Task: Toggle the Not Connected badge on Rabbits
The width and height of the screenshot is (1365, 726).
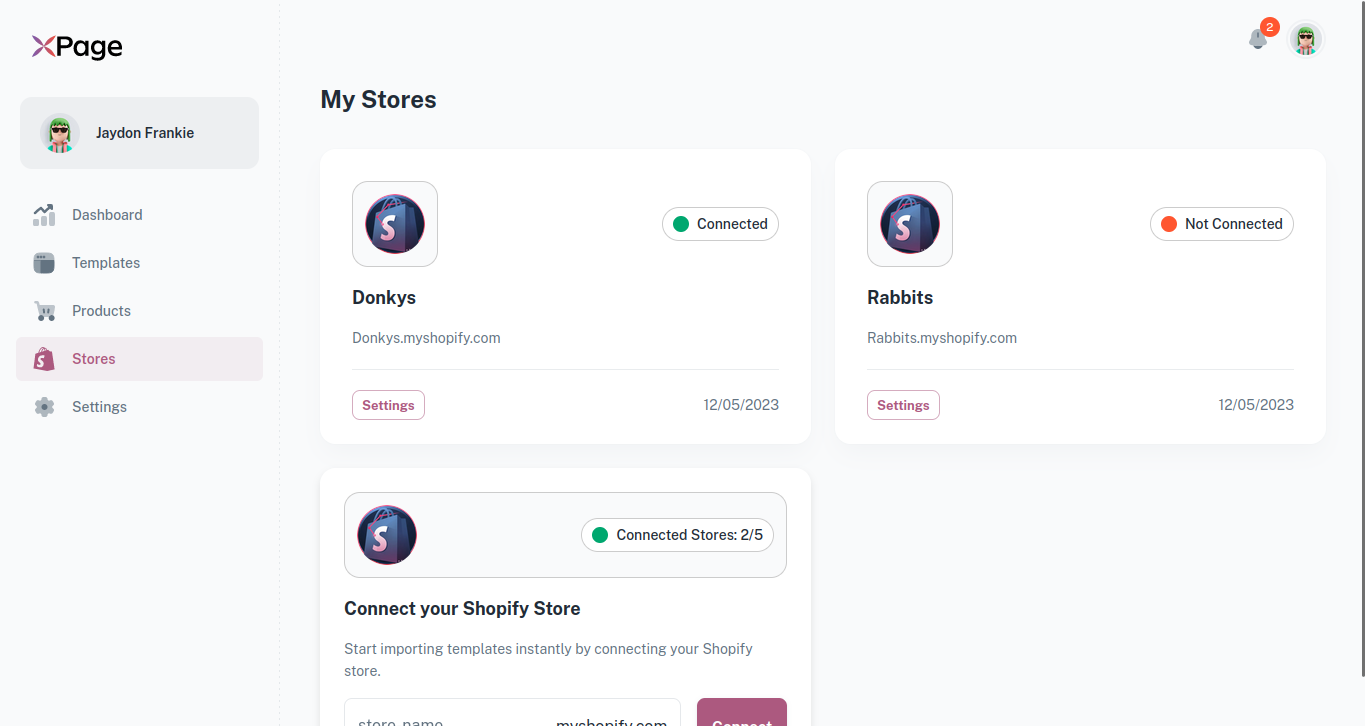Action: coord(1221,223)
